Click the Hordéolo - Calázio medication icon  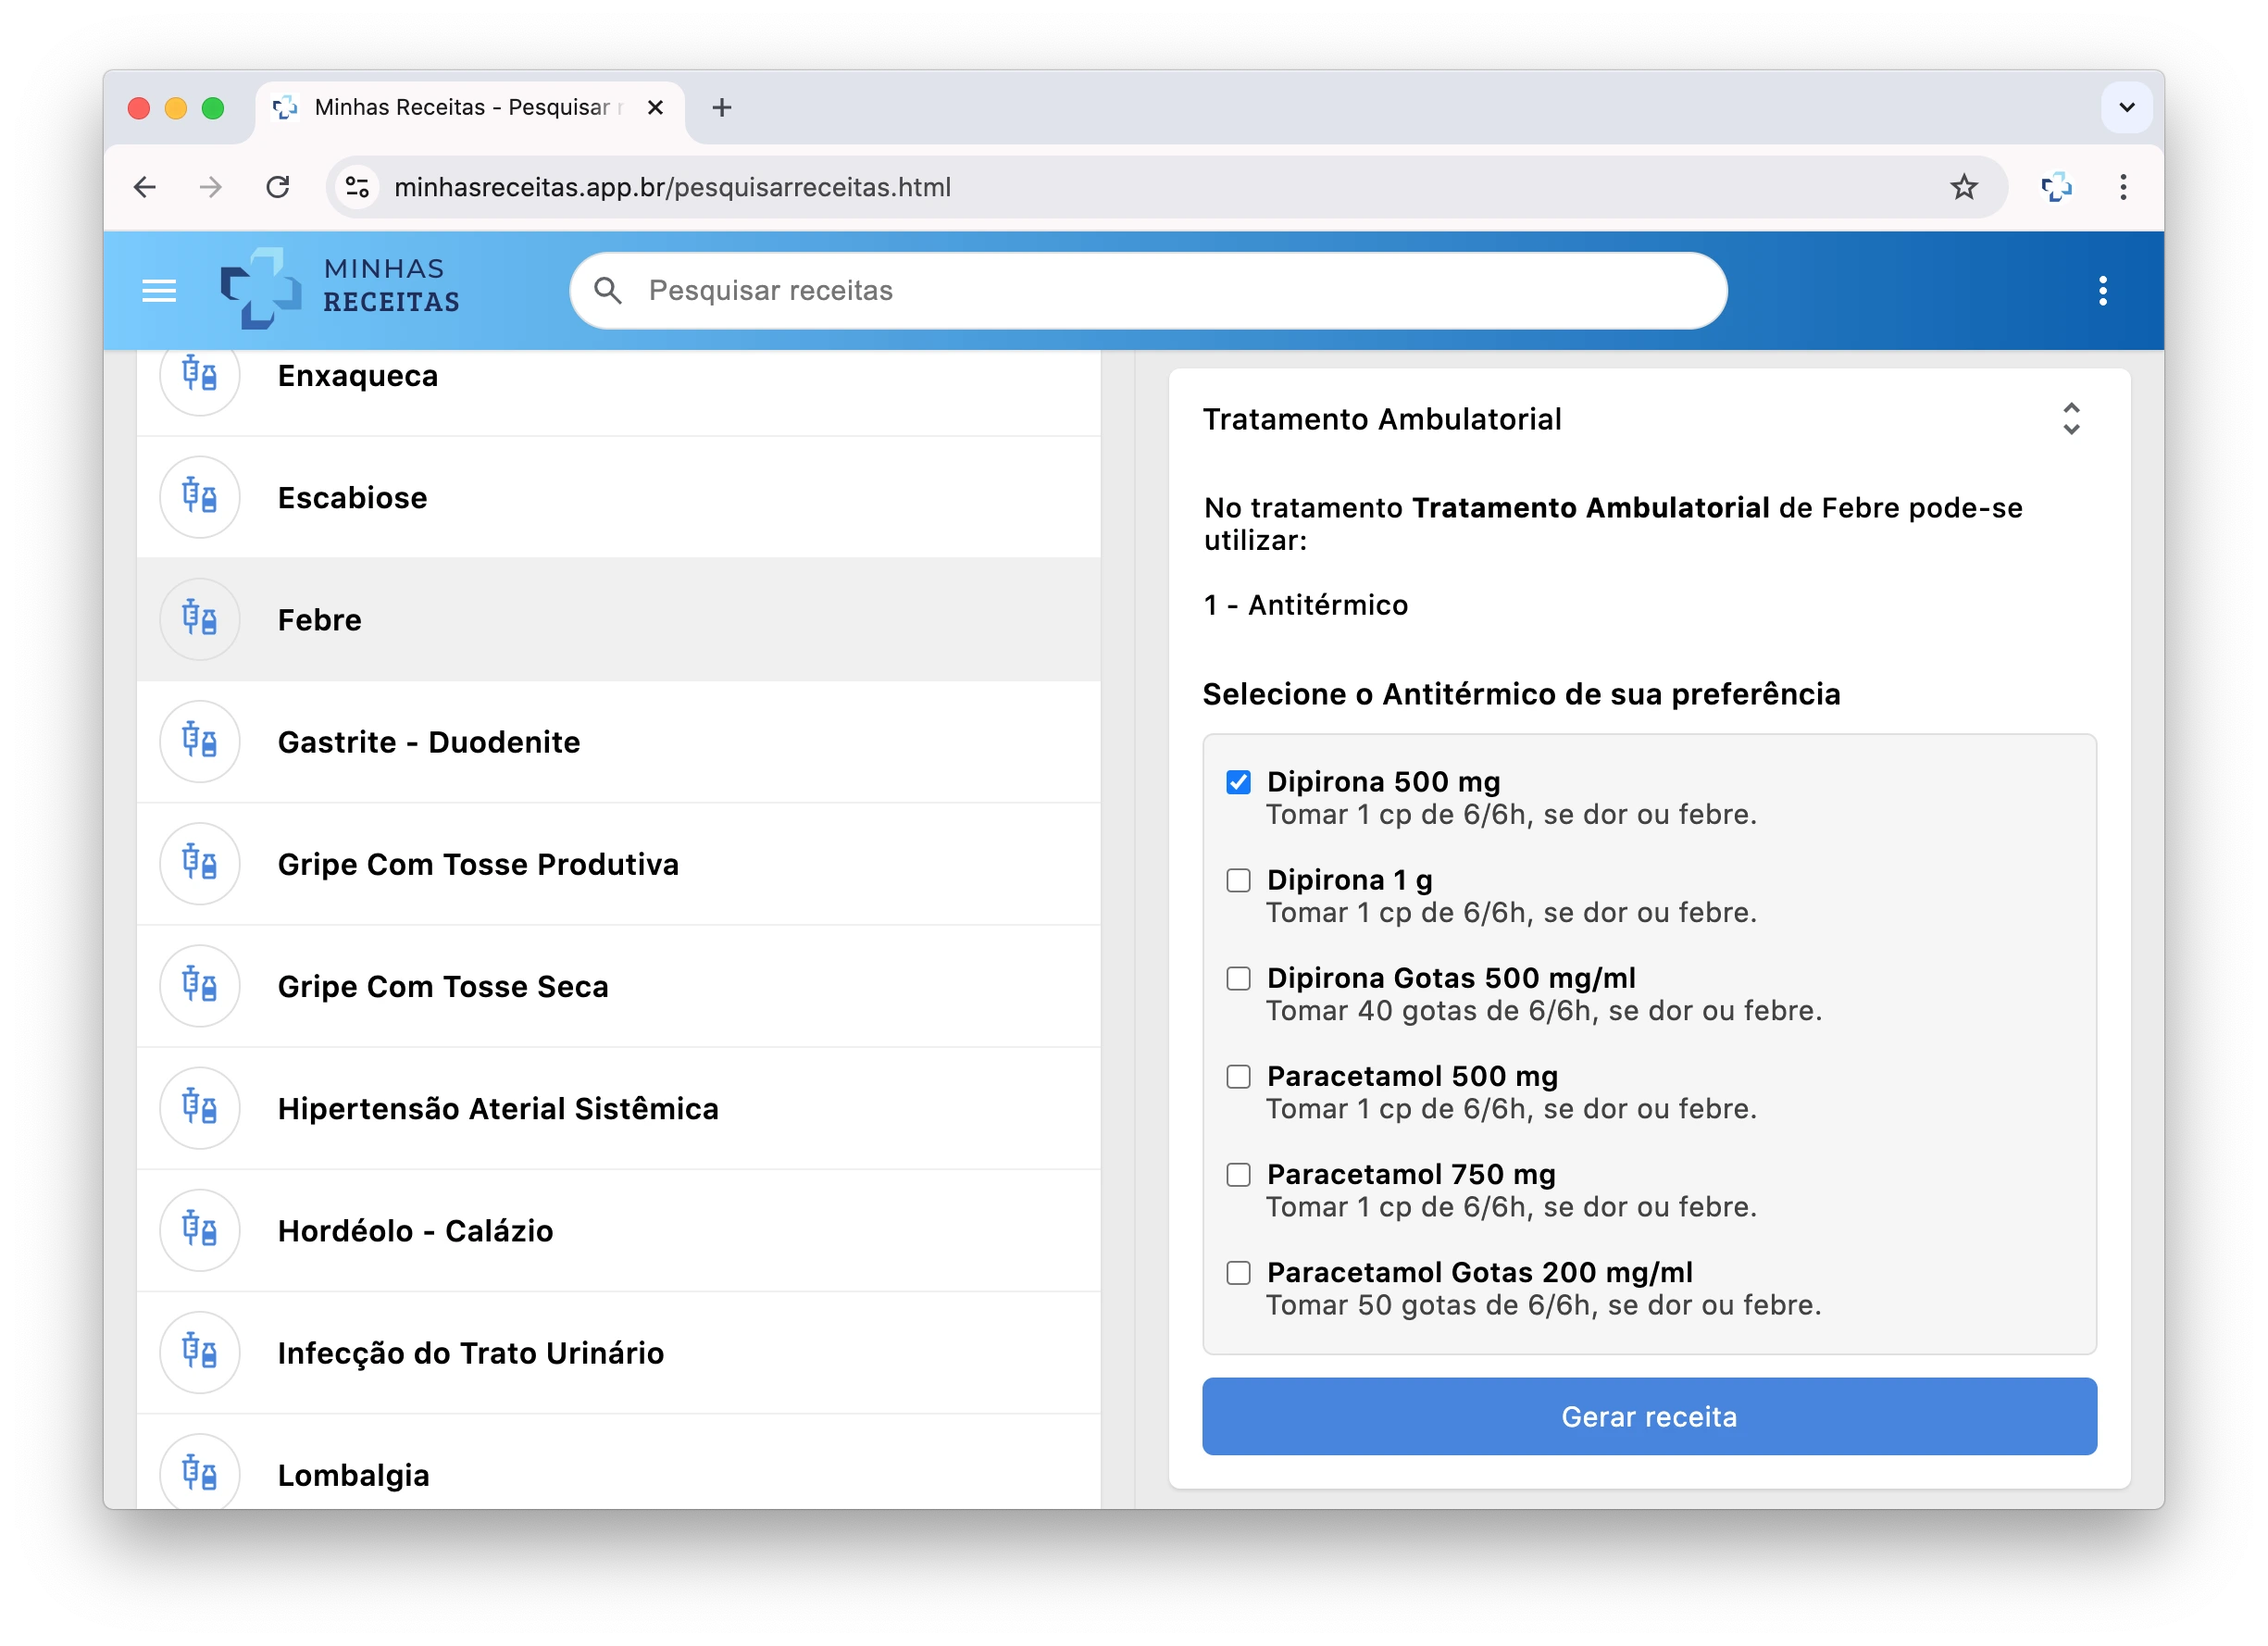pos(199,1230)
